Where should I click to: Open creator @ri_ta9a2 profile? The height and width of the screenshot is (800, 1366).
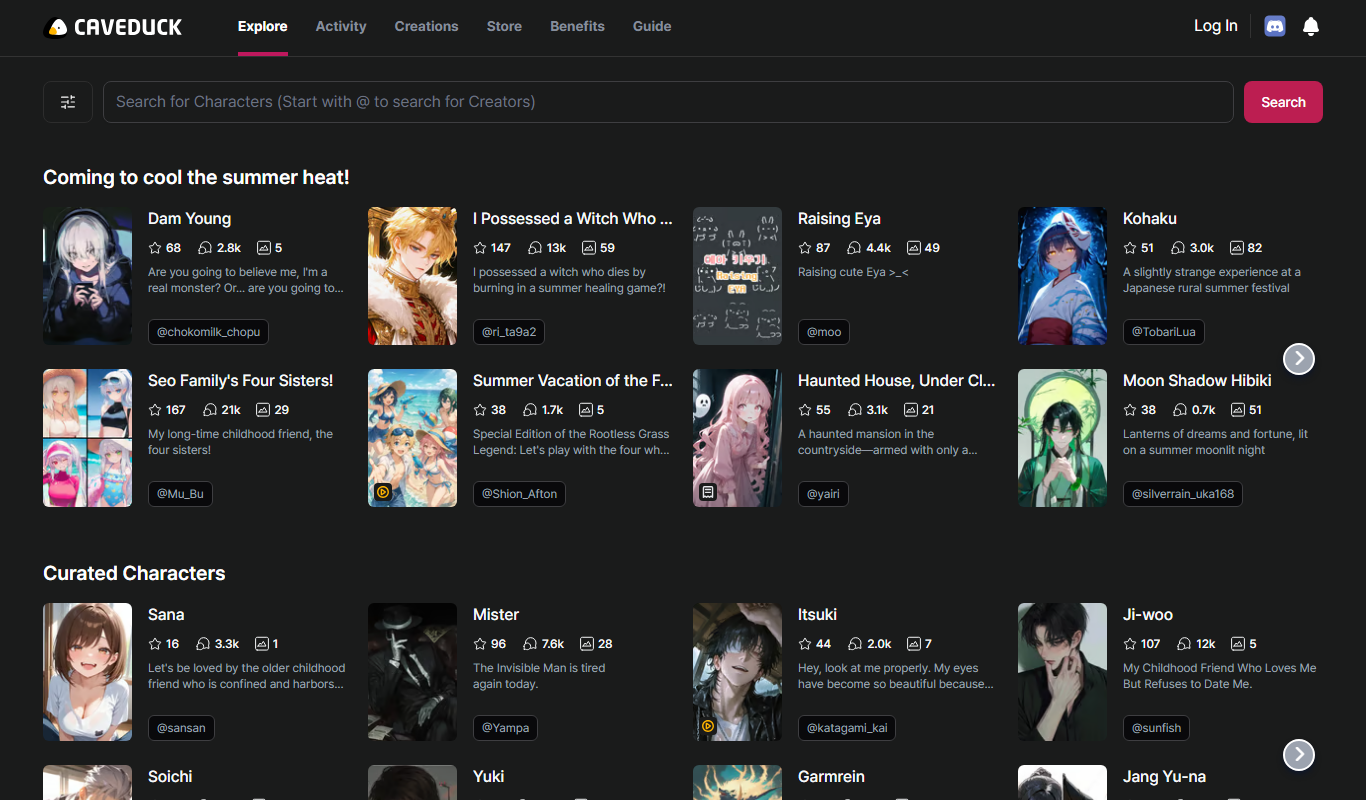pos(509,332)
